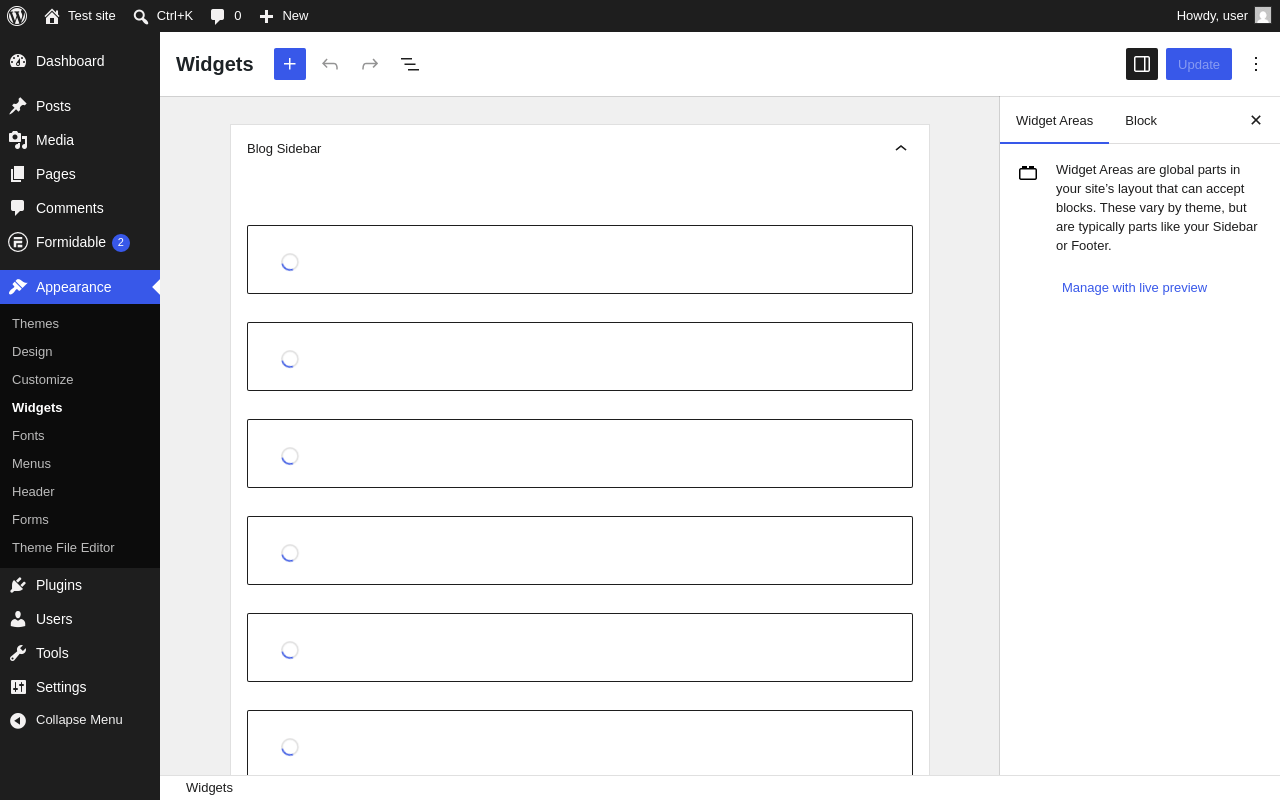Click the Blog Sidebar title text
The image size is (1280, 800).
pyautogui.click(x=284, y=149)
